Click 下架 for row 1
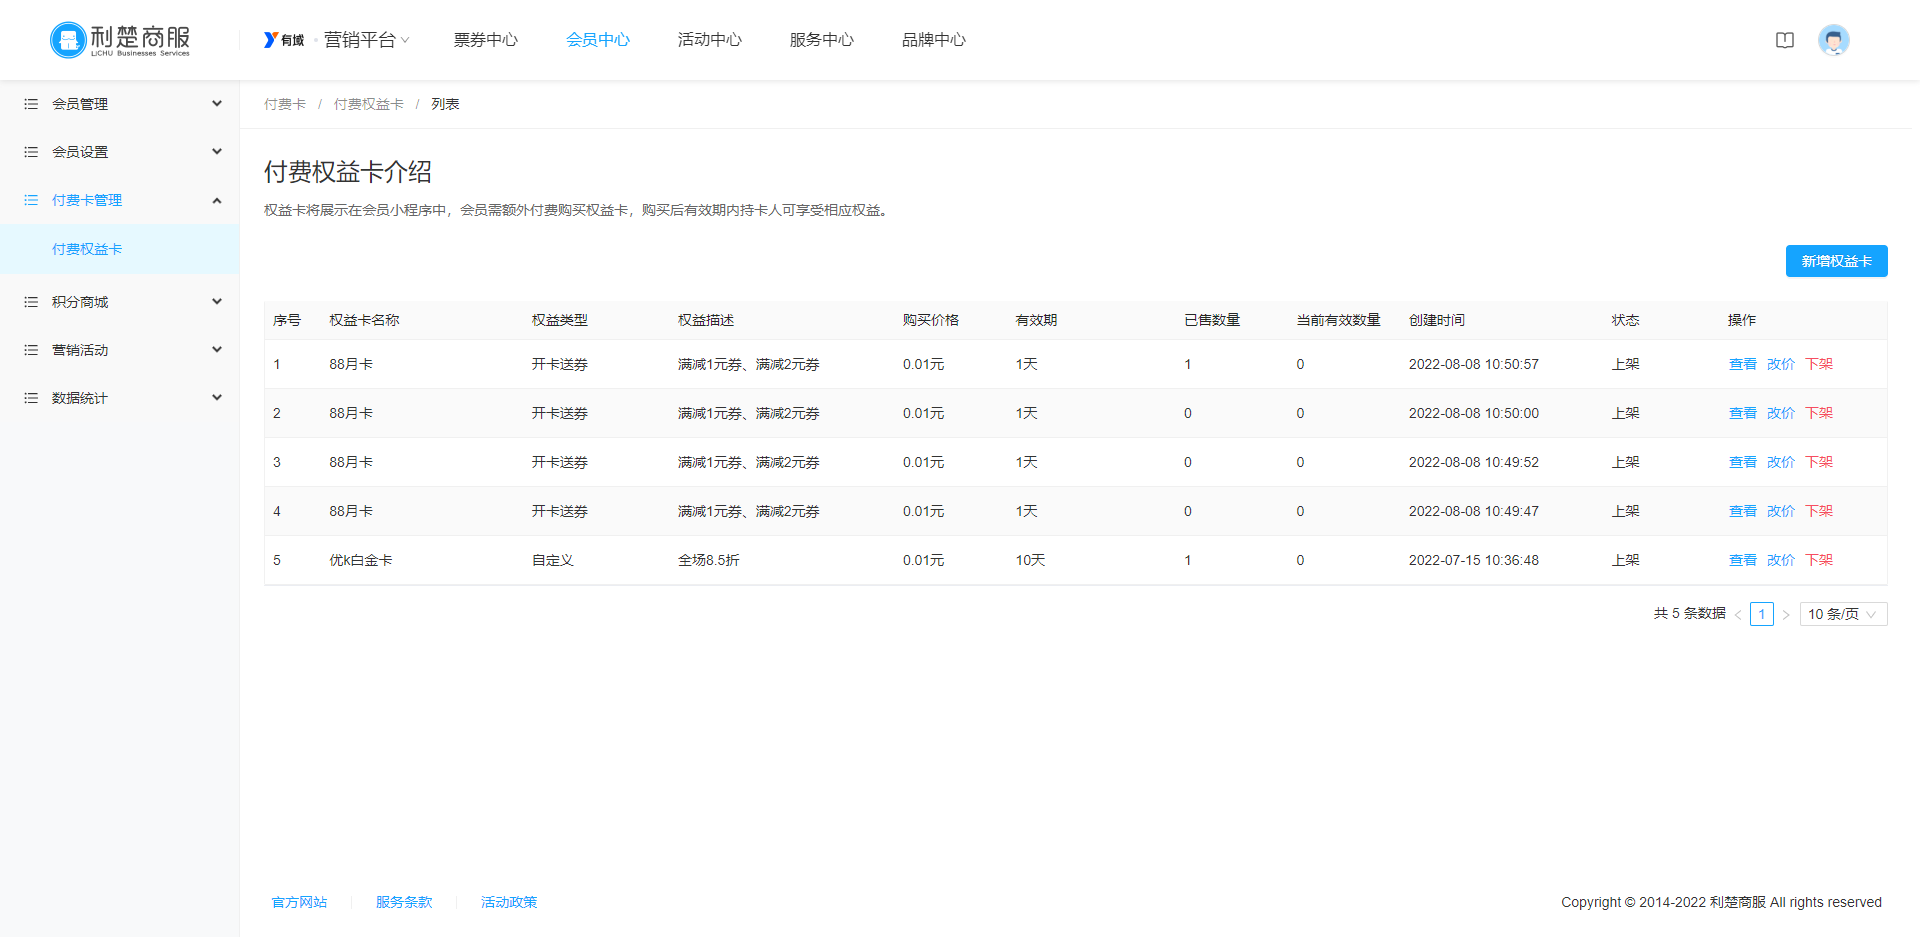 [x=1819, y=364]
